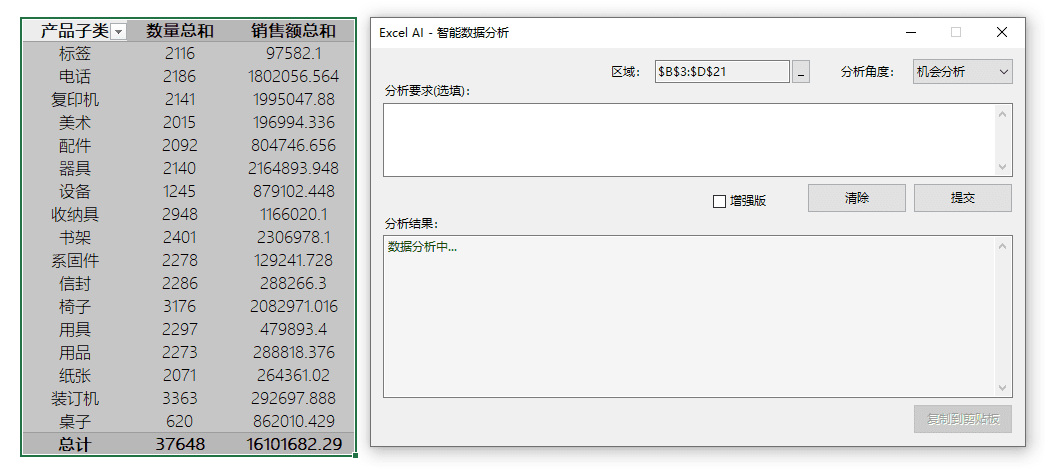
Task: Click sales cell 2306978.1
Action: 294,237
